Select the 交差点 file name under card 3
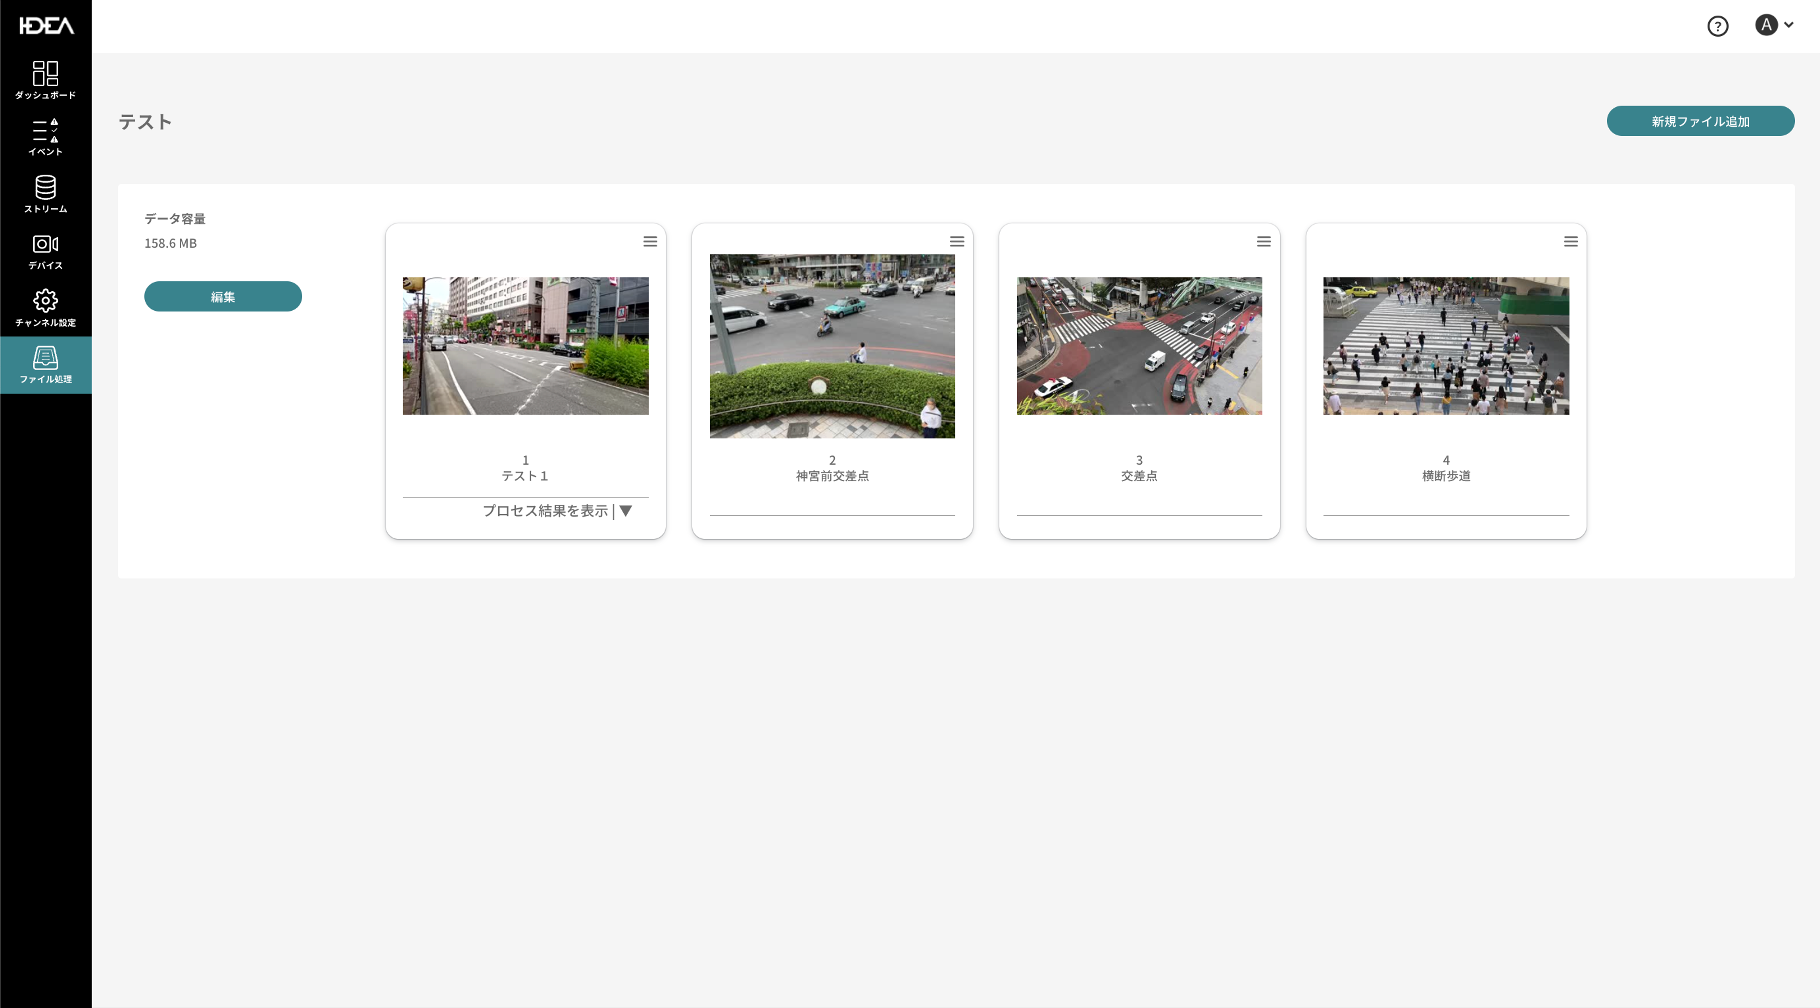The width and height of the screenshot is (1820, 1008). (x=1139, y=476)
